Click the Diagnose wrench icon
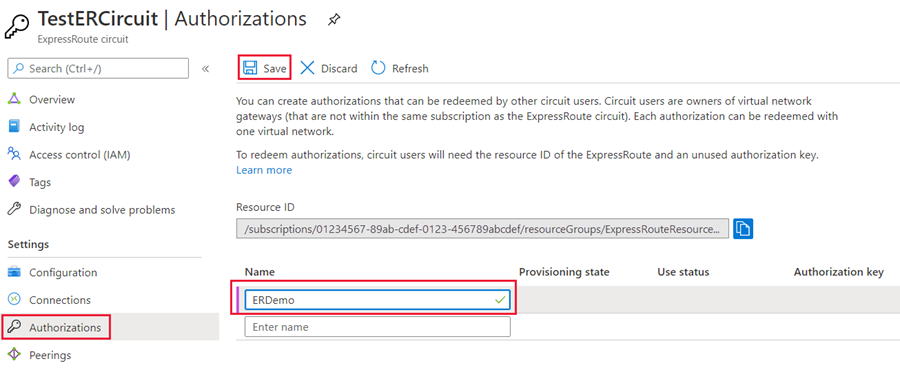This screenshot has height=370, width=900. click(x=14, y=209)
